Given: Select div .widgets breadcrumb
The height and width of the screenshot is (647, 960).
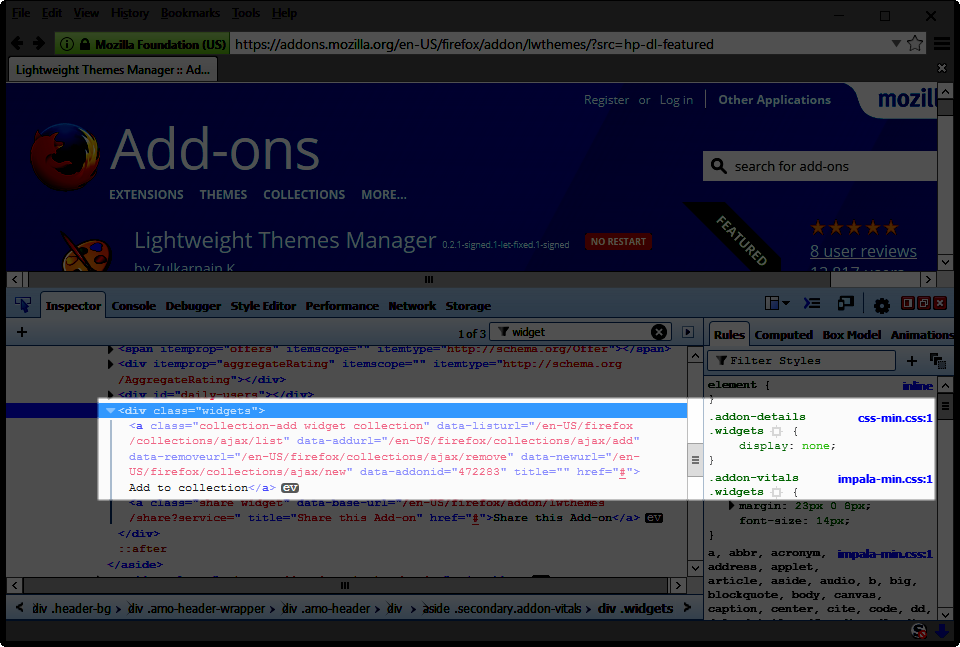Looking at the screenshot, I should coord(636,608).
